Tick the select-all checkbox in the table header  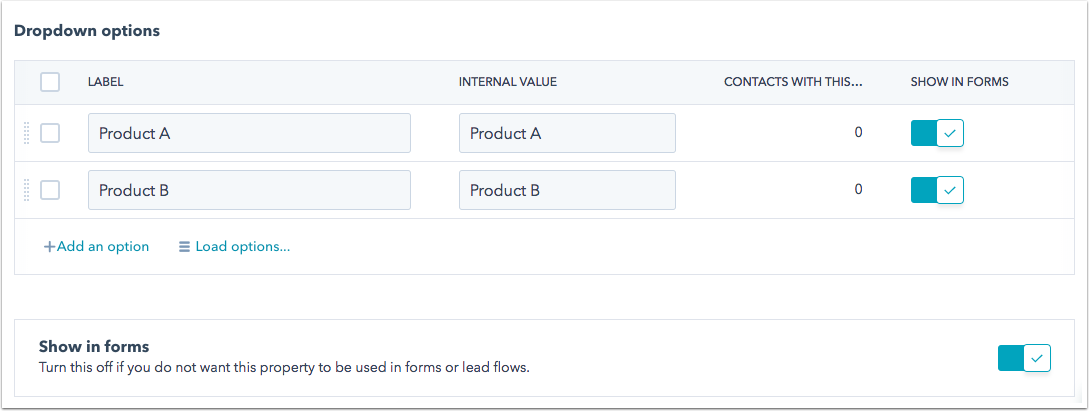[50, 82]
